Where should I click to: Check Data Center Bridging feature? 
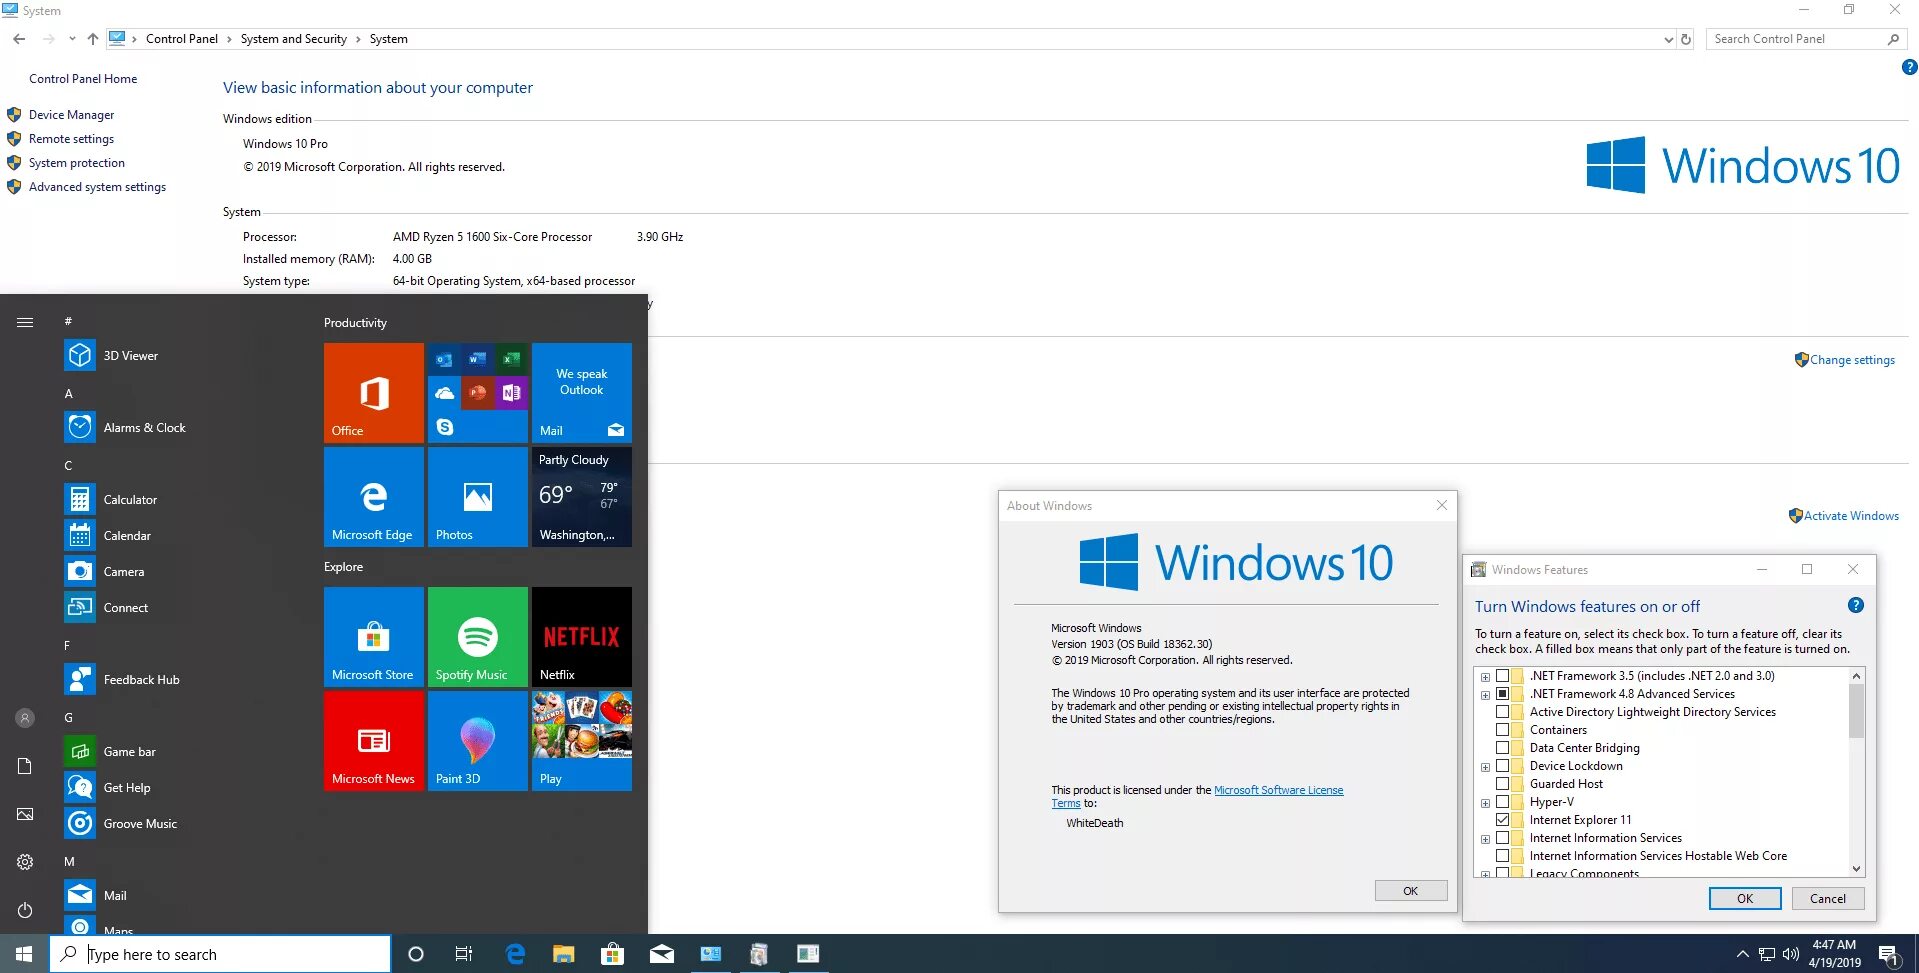[1502, 748]
